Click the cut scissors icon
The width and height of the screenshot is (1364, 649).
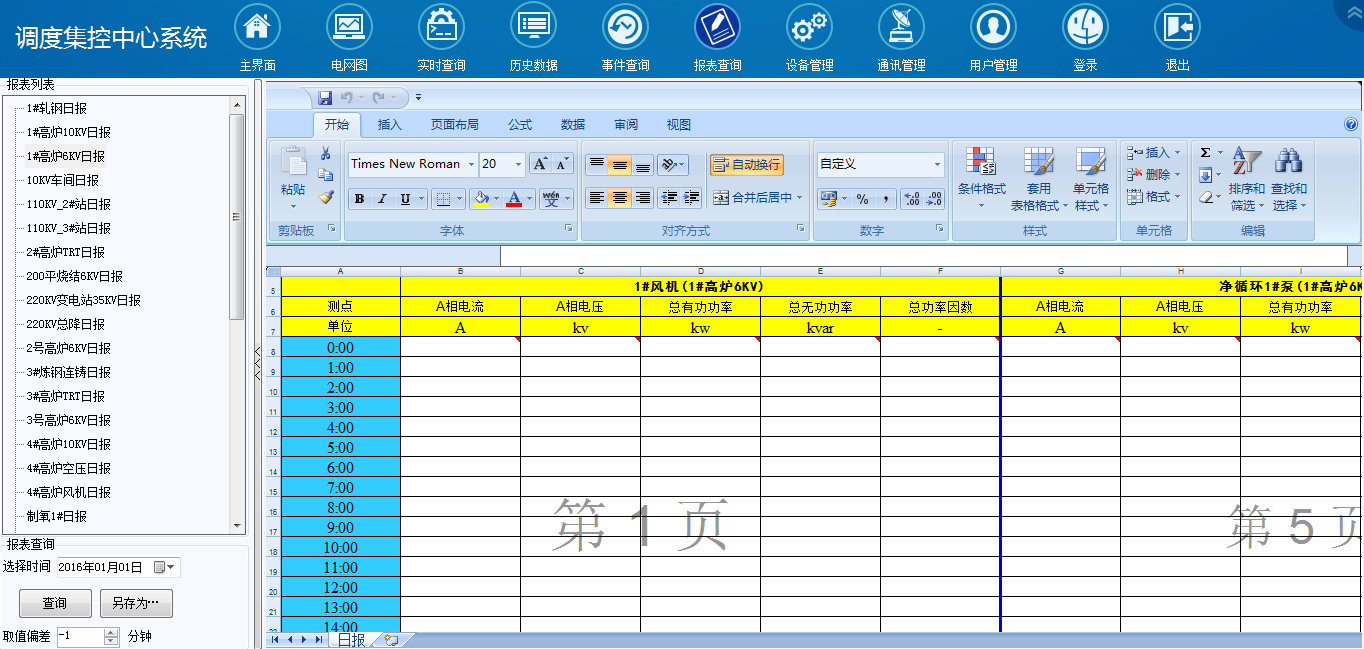tap(325, 153)
